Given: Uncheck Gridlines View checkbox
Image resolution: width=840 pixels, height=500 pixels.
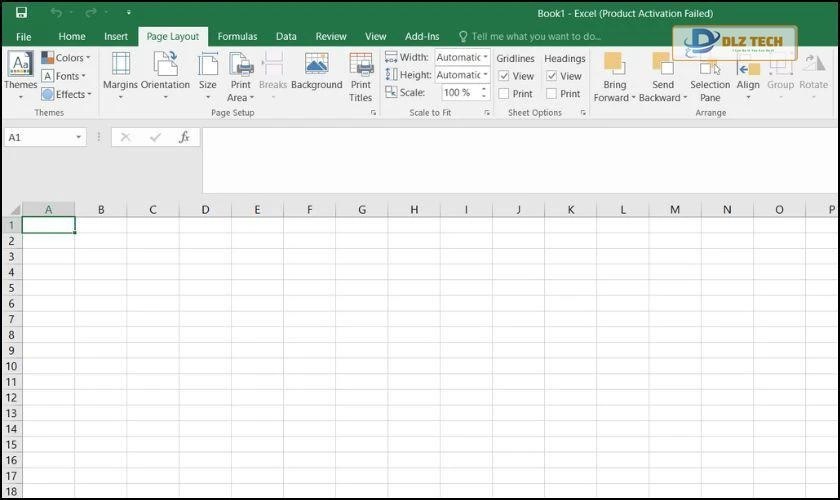Looking at the screenshot, I should click(x=504, y=76).
